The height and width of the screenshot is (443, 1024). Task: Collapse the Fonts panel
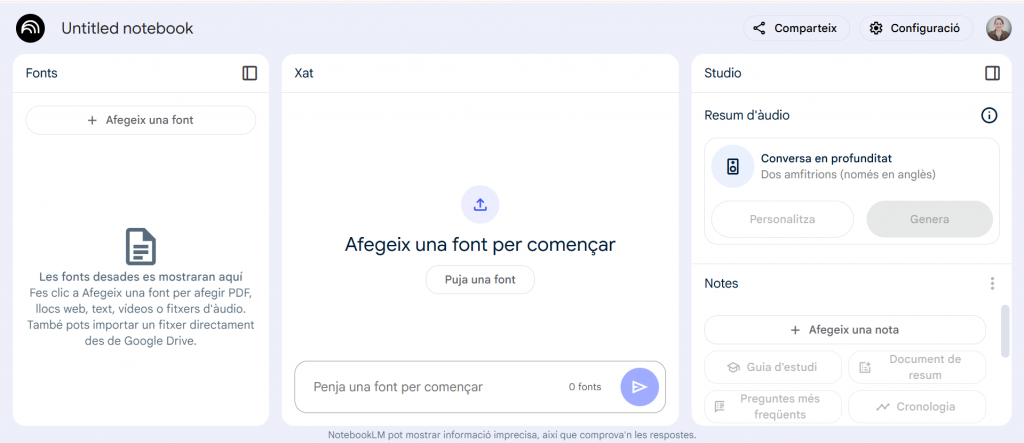[x=250, y=73]
